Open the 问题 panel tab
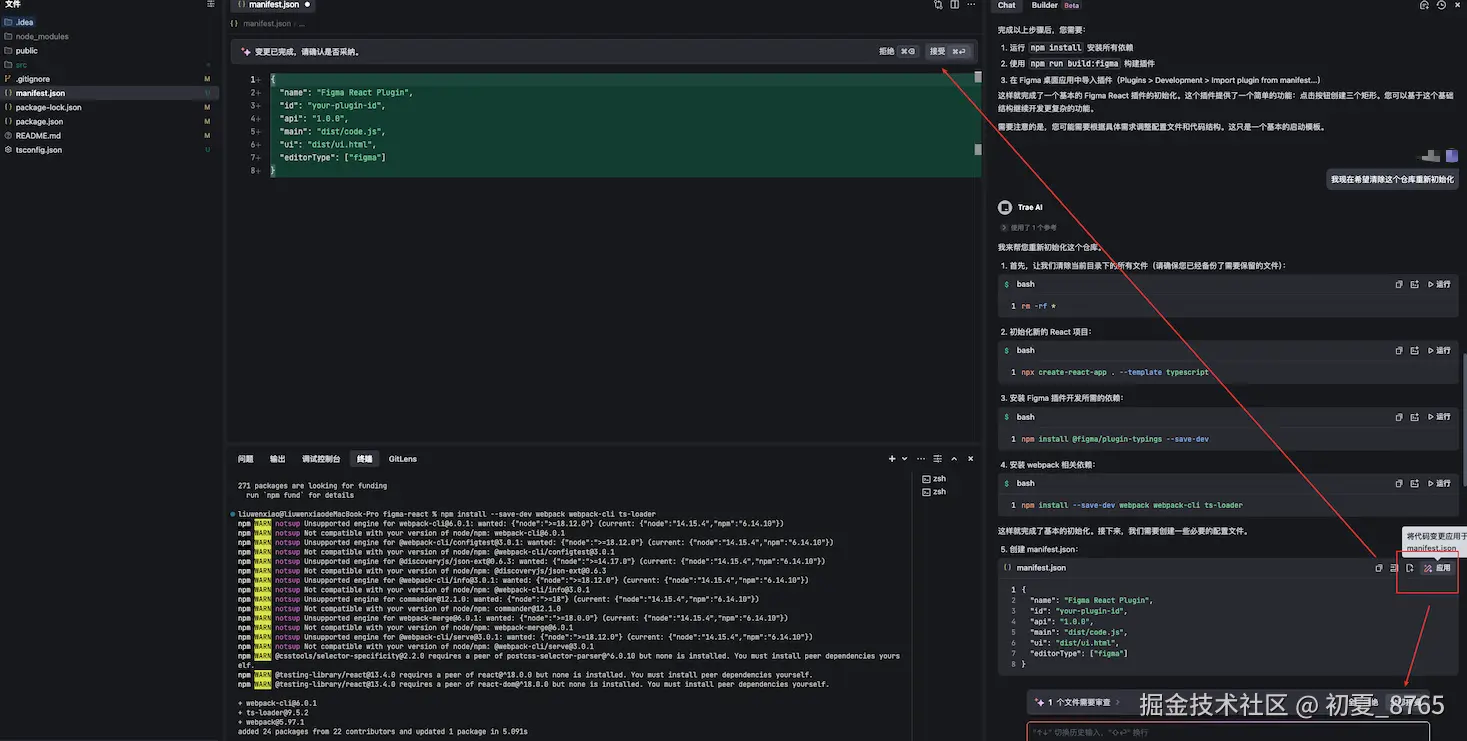Viewport: 1467px width, 741px height. (x=245, y=459)
